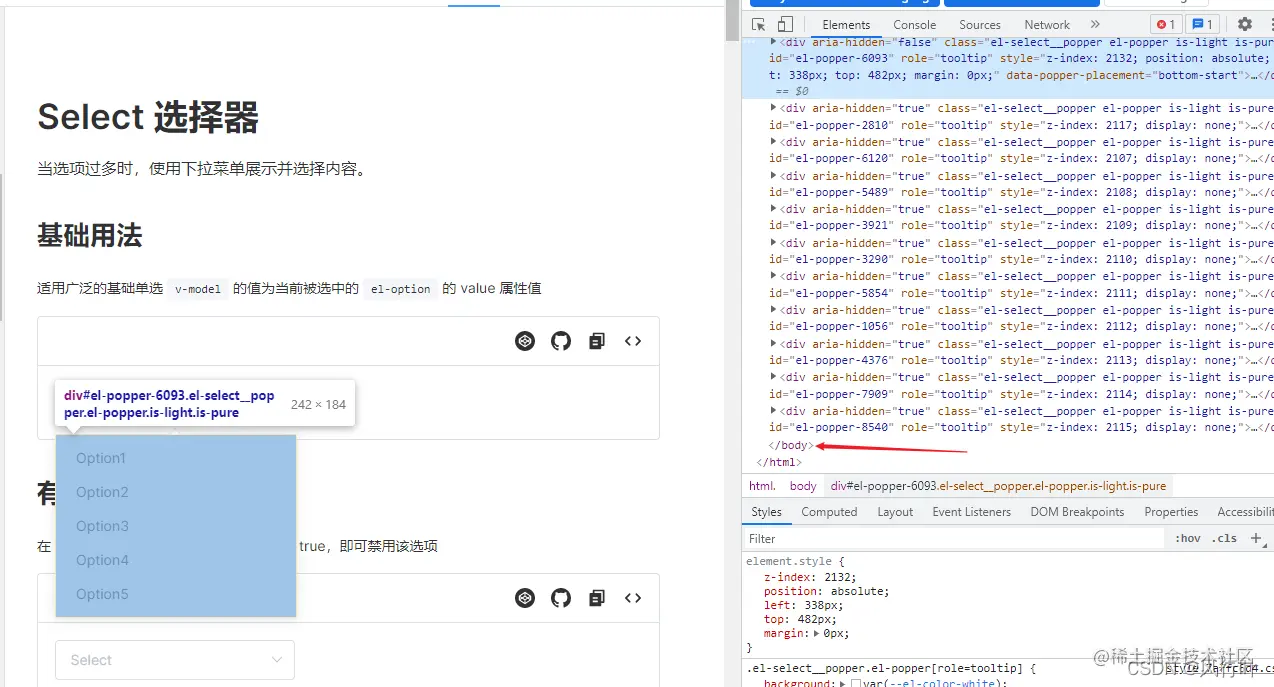Click the 基础用法 section heading
This screenshot has height=687, width=1274.
click(90, 236)
